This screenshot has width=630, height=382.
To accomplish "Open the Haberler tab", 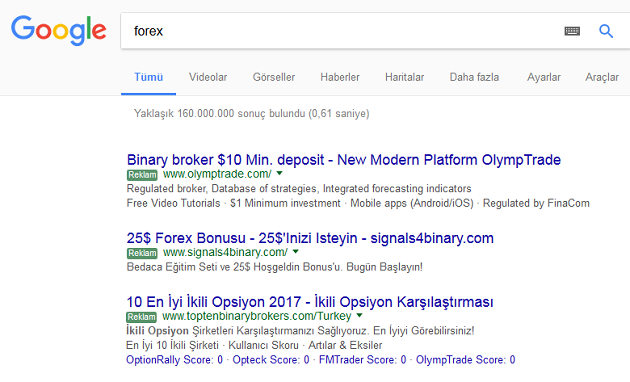I will [340, 77].
